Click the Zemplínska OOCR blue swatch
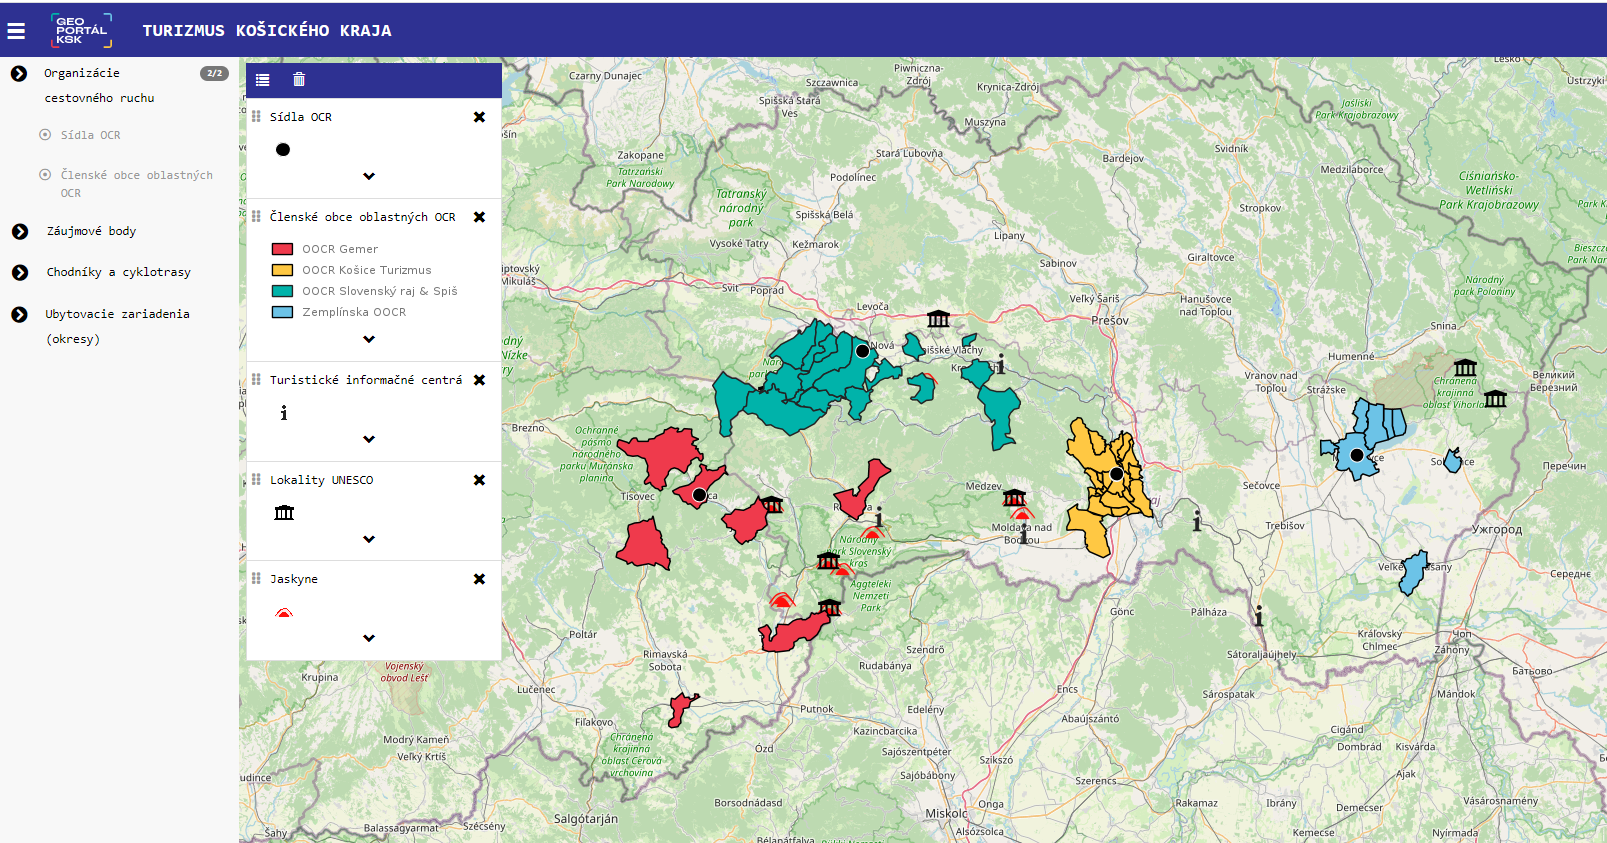This screenshot has width=1607, height=843. point(282,312)
